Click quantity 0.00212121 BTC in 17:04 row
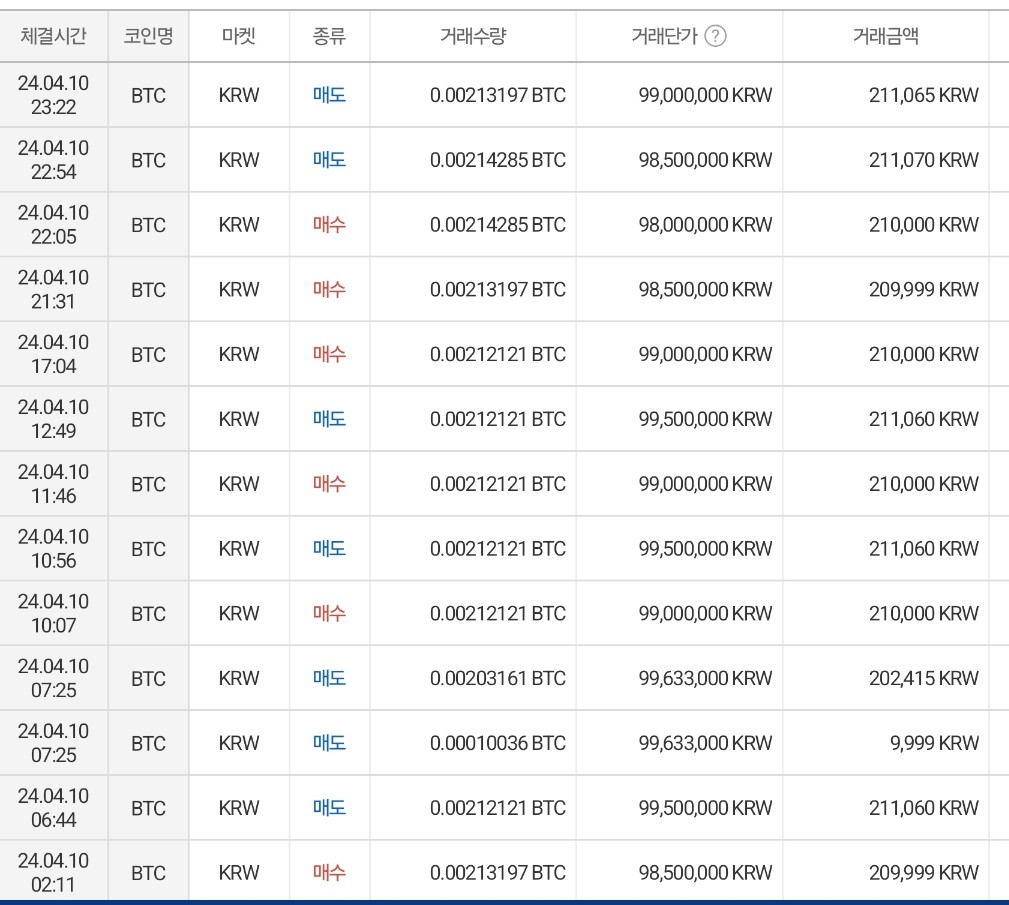The width and height of the screenshot is (1009, 905). click(x=497, y=354)
